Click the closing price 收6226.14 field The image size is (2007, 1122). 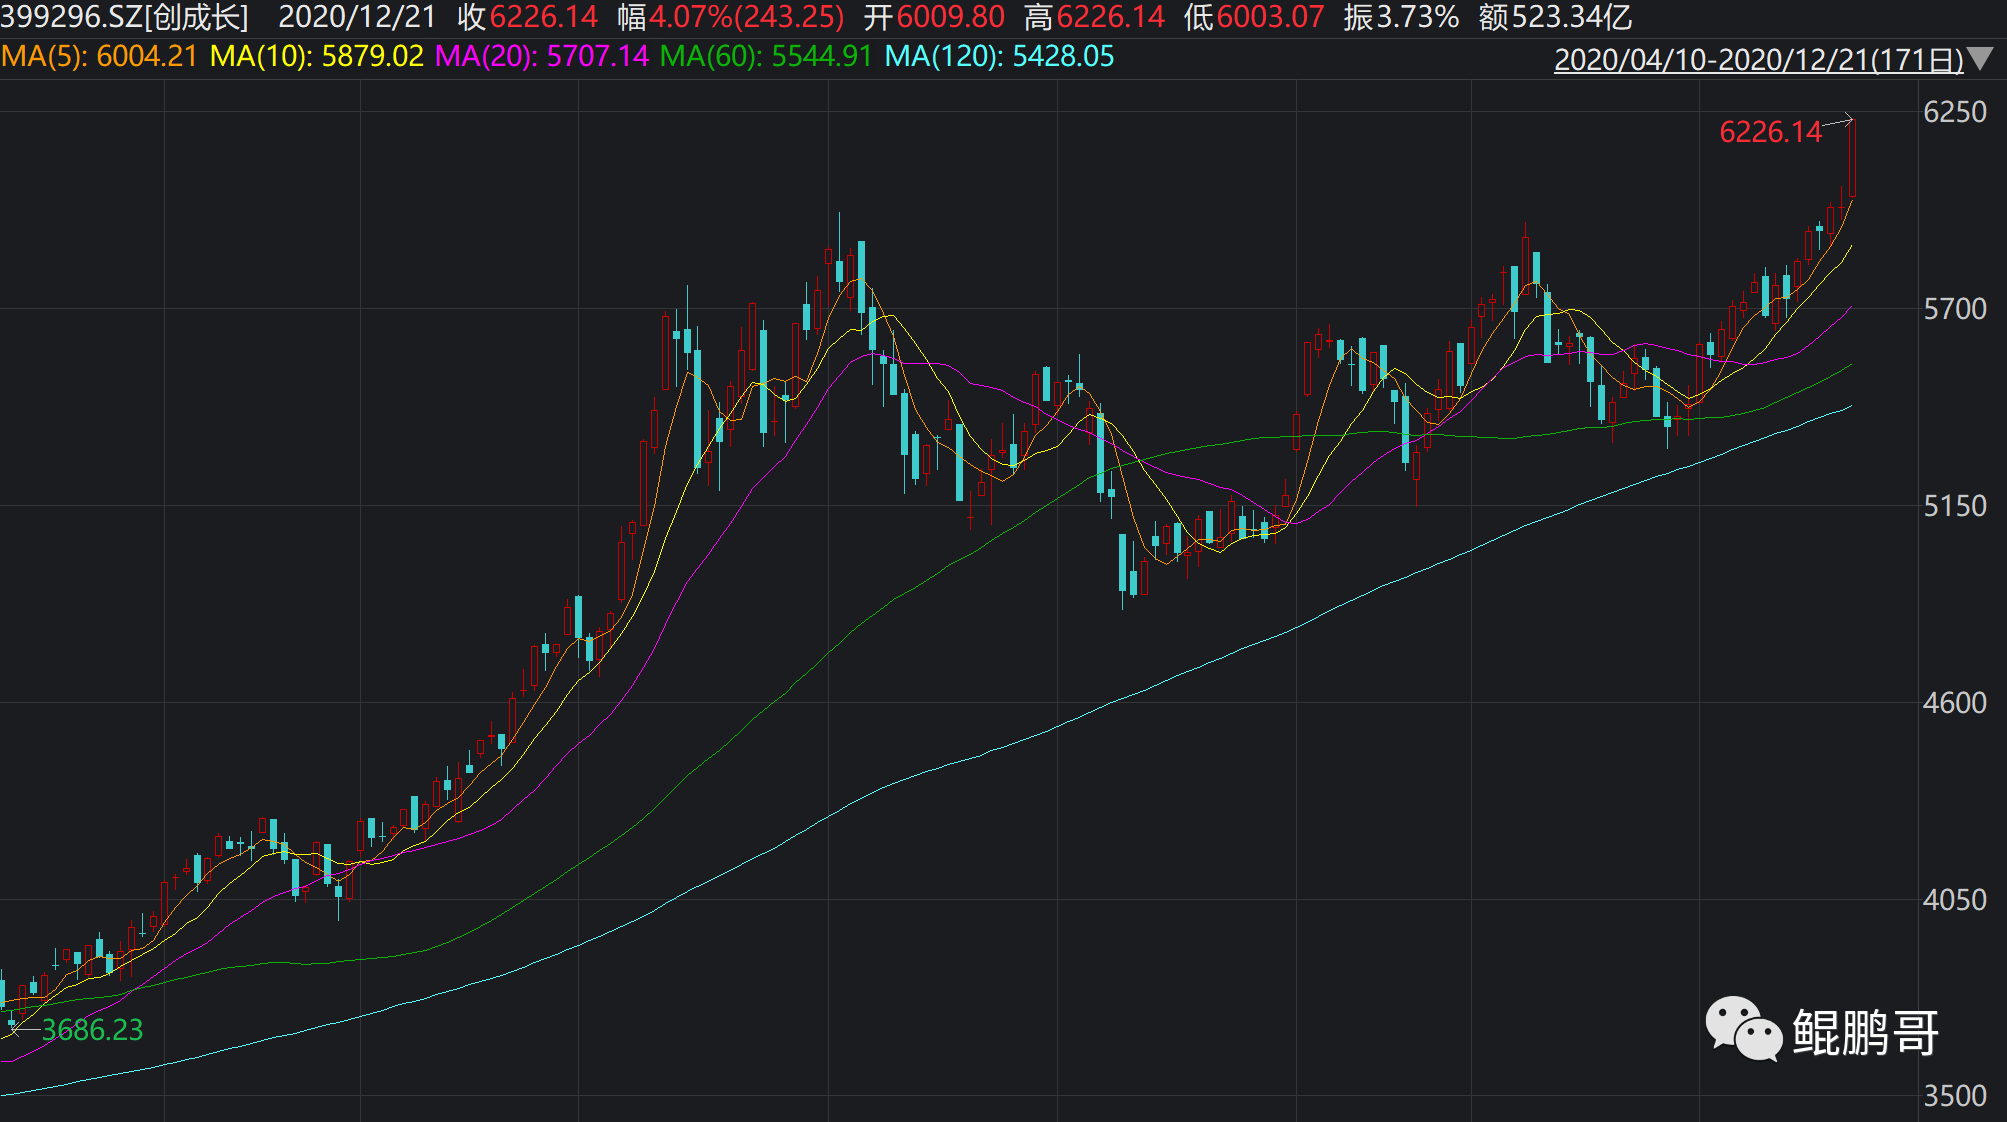coord(527,17)
